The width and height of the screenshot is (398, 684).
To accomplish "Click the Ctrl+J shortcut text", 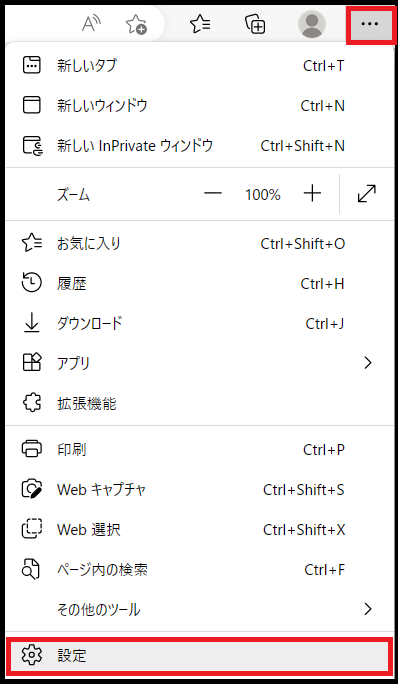I will [325, 323].
